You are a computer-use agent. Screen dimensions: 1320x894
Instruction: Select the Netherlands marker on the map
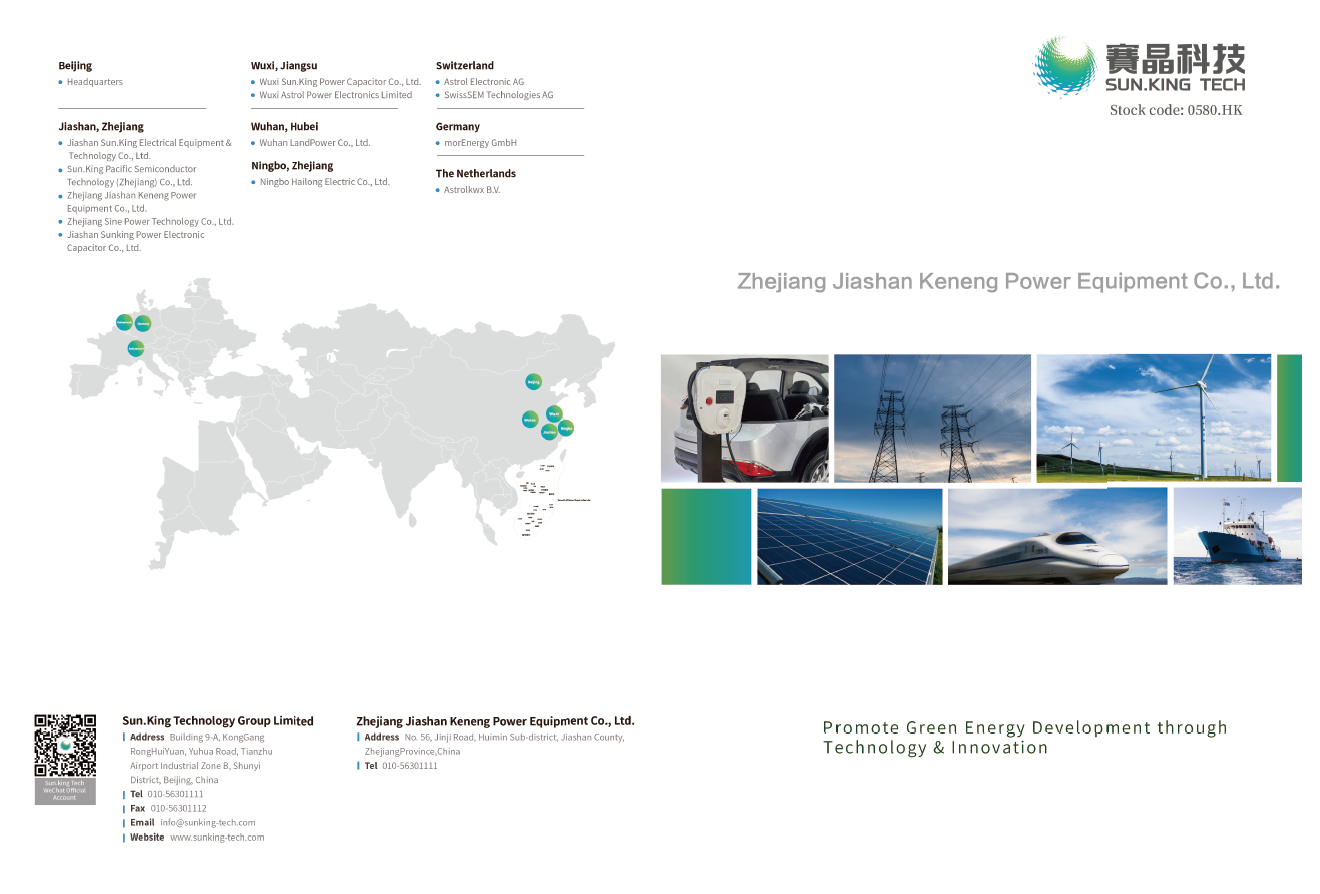[x=124, y=322]
